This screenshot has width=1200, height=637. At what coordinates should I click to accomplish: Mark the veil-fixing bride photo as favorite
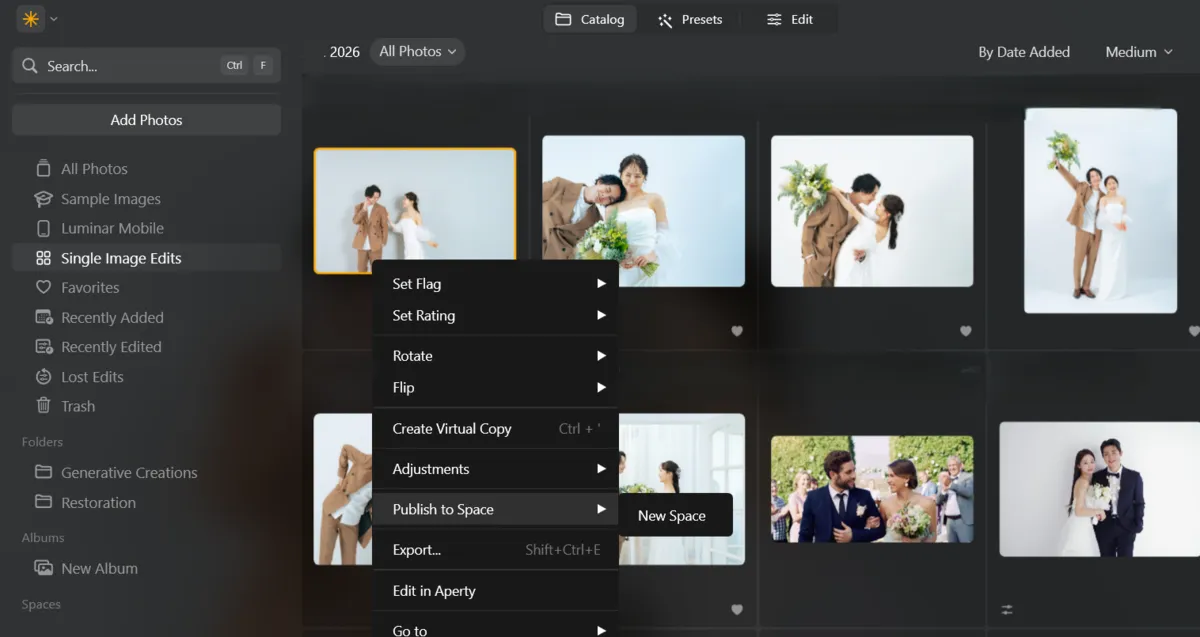pyautogui.click(x=737, y=609)
